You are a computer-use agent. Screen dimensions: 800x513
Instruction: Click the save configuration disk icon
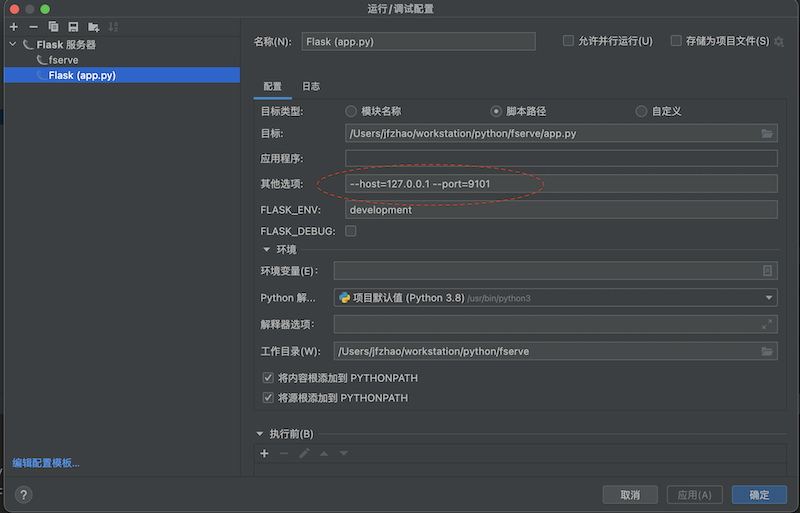tap(73, 26)
